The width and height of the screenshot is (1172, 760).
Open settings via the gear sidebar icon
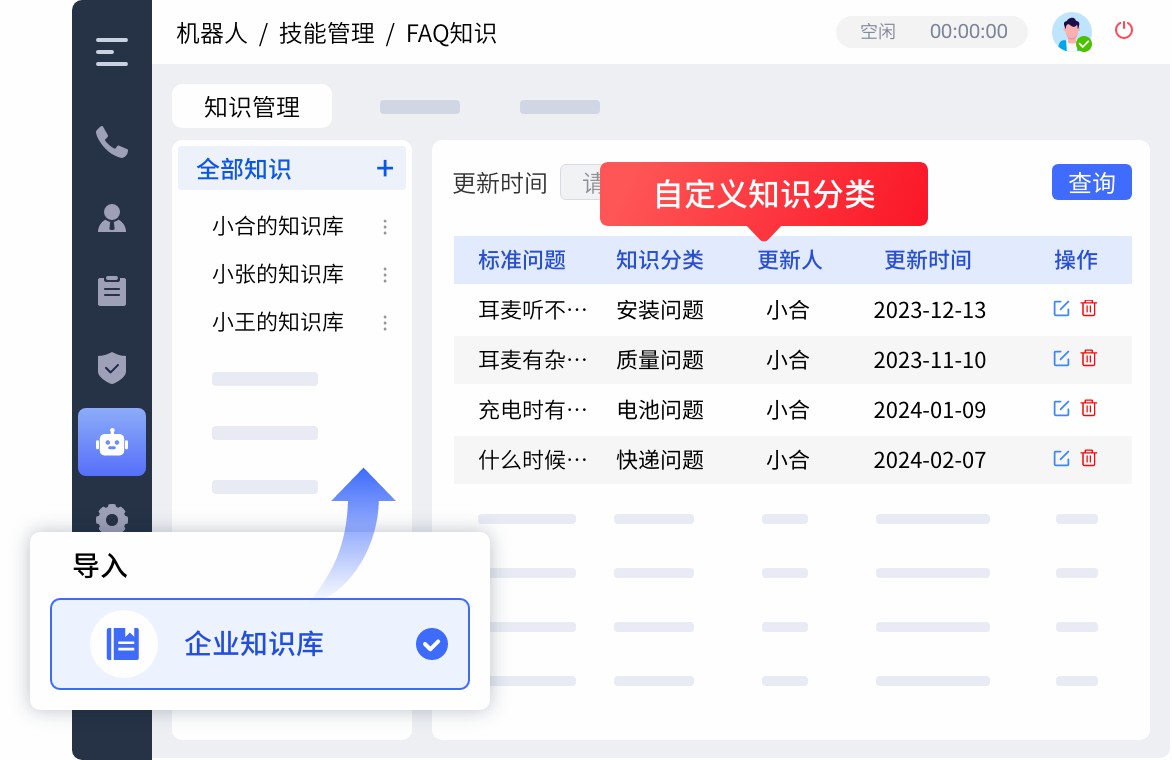point(111,519)
